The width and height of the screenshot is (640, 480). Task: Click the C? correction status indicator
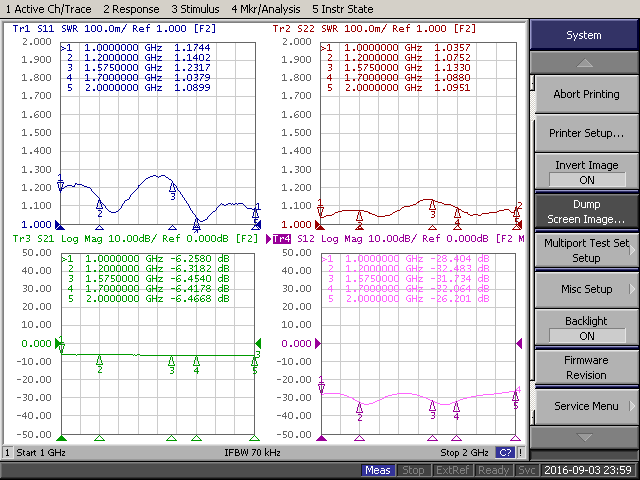coord(505,453)
